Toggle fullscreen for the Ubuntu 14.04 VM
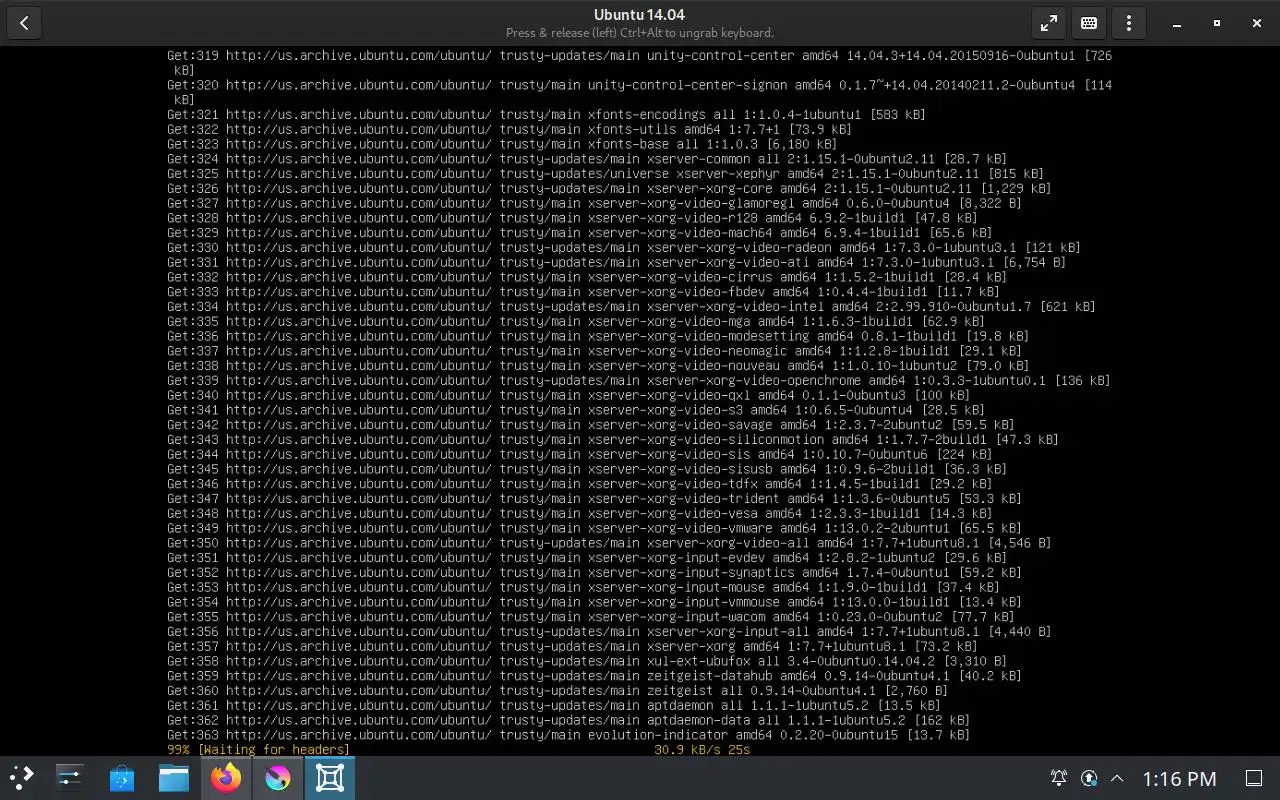The width and height of the screenshot is (1280, 800). tap(1048, 23)
